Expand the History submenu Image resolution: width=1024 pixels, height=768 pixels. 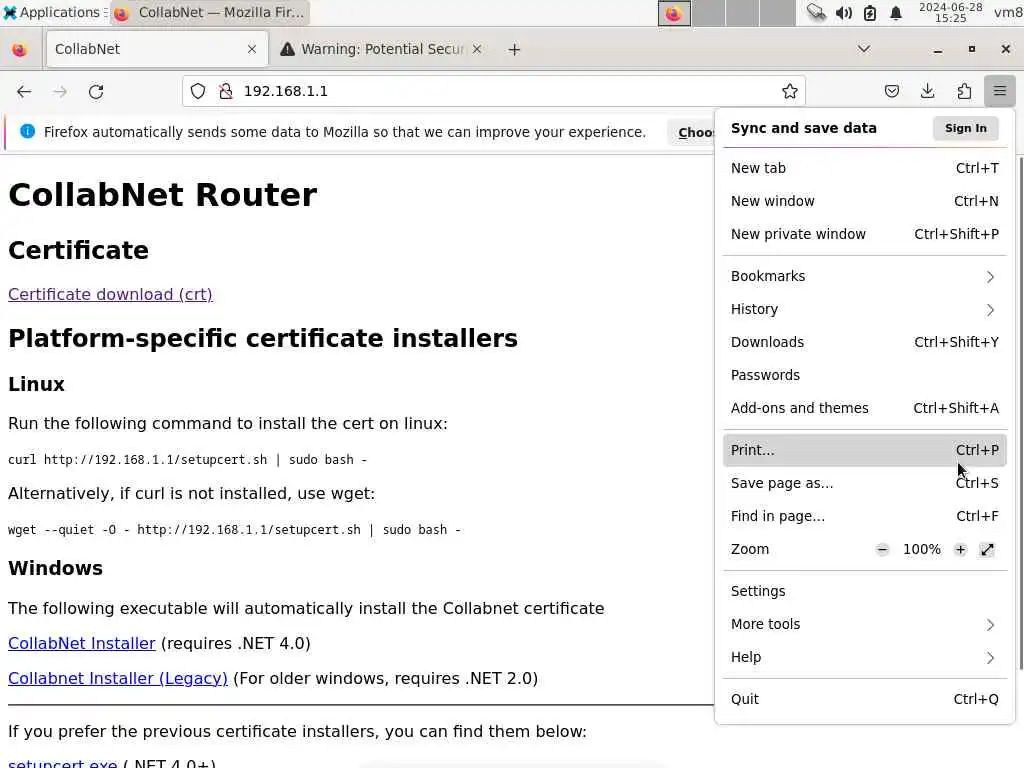[865, 310]
